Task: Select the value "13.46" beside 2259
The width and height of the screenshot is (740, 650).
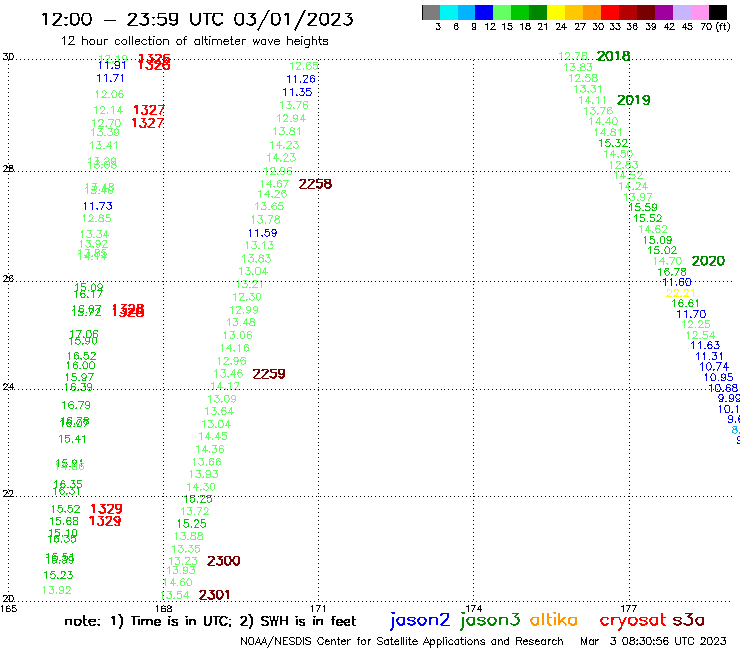Action: coord(228,374)
